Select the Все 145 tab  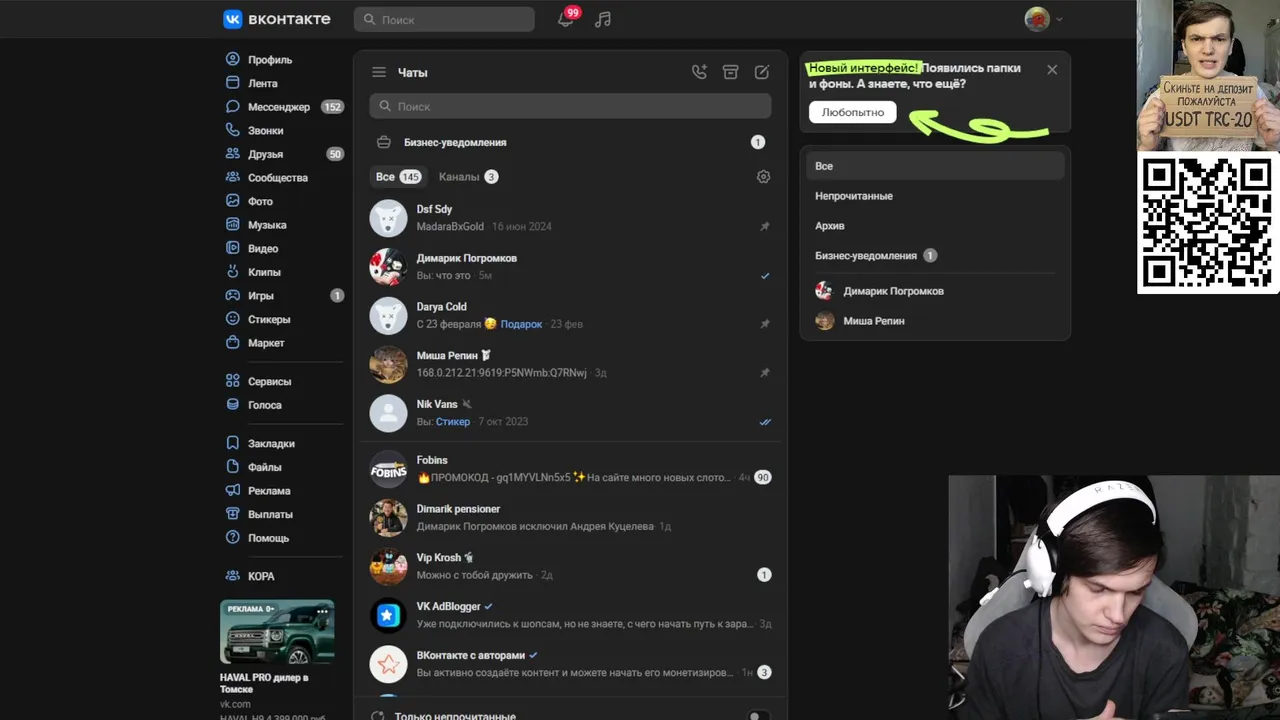click(x=398, y=177)
